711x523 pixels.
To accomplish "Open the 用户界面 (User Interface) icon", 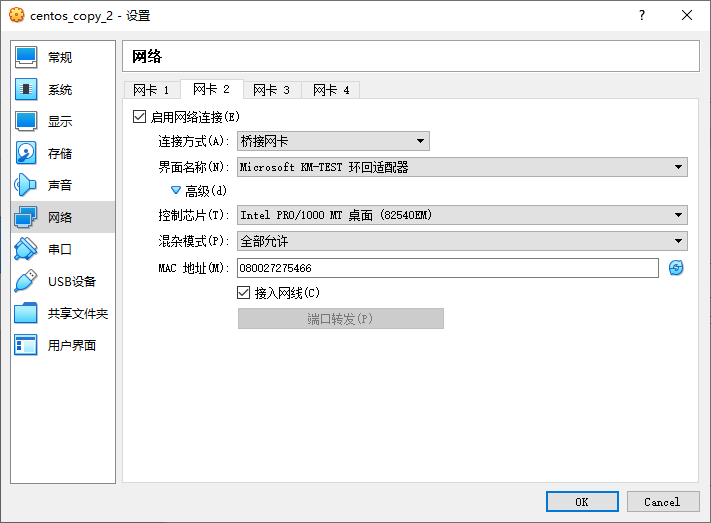I will click(27, 345).
